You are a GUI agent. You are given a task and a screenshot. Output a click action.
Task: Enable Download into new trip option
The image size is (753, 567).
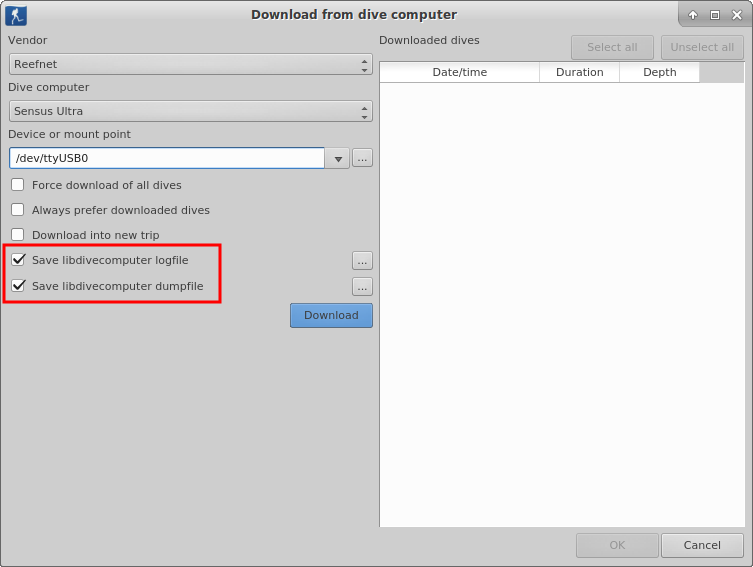pyautogui.click(x=18, y=235)
